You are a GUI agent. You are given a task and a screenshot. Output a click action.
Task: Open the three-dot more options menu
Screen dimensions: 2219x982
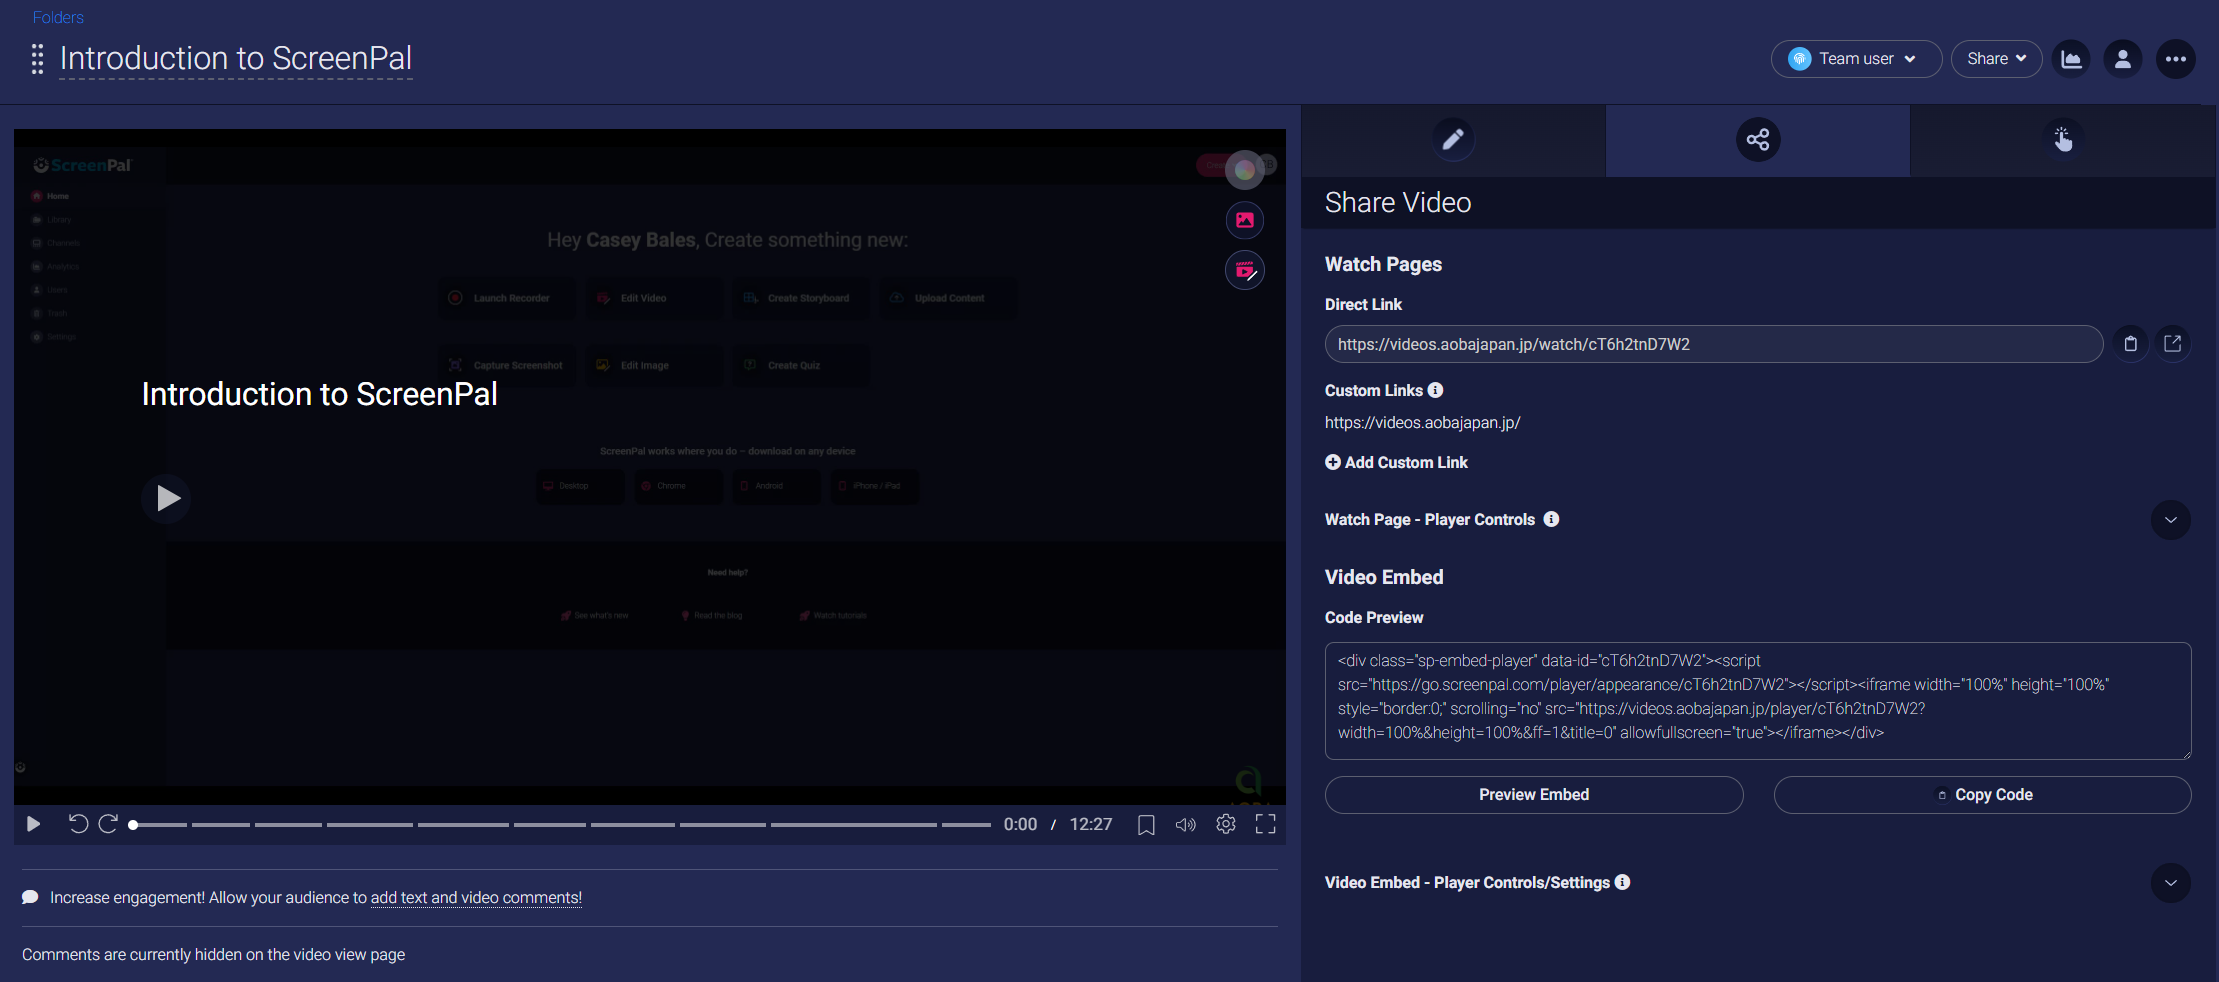[2175, 59]
